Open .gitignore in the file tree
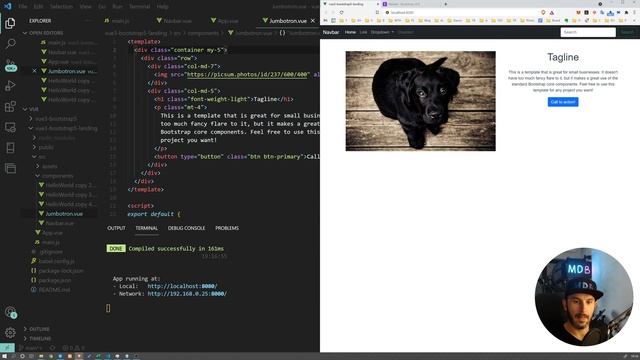Screen dimensions: 640x360 (x=47, y=252)
